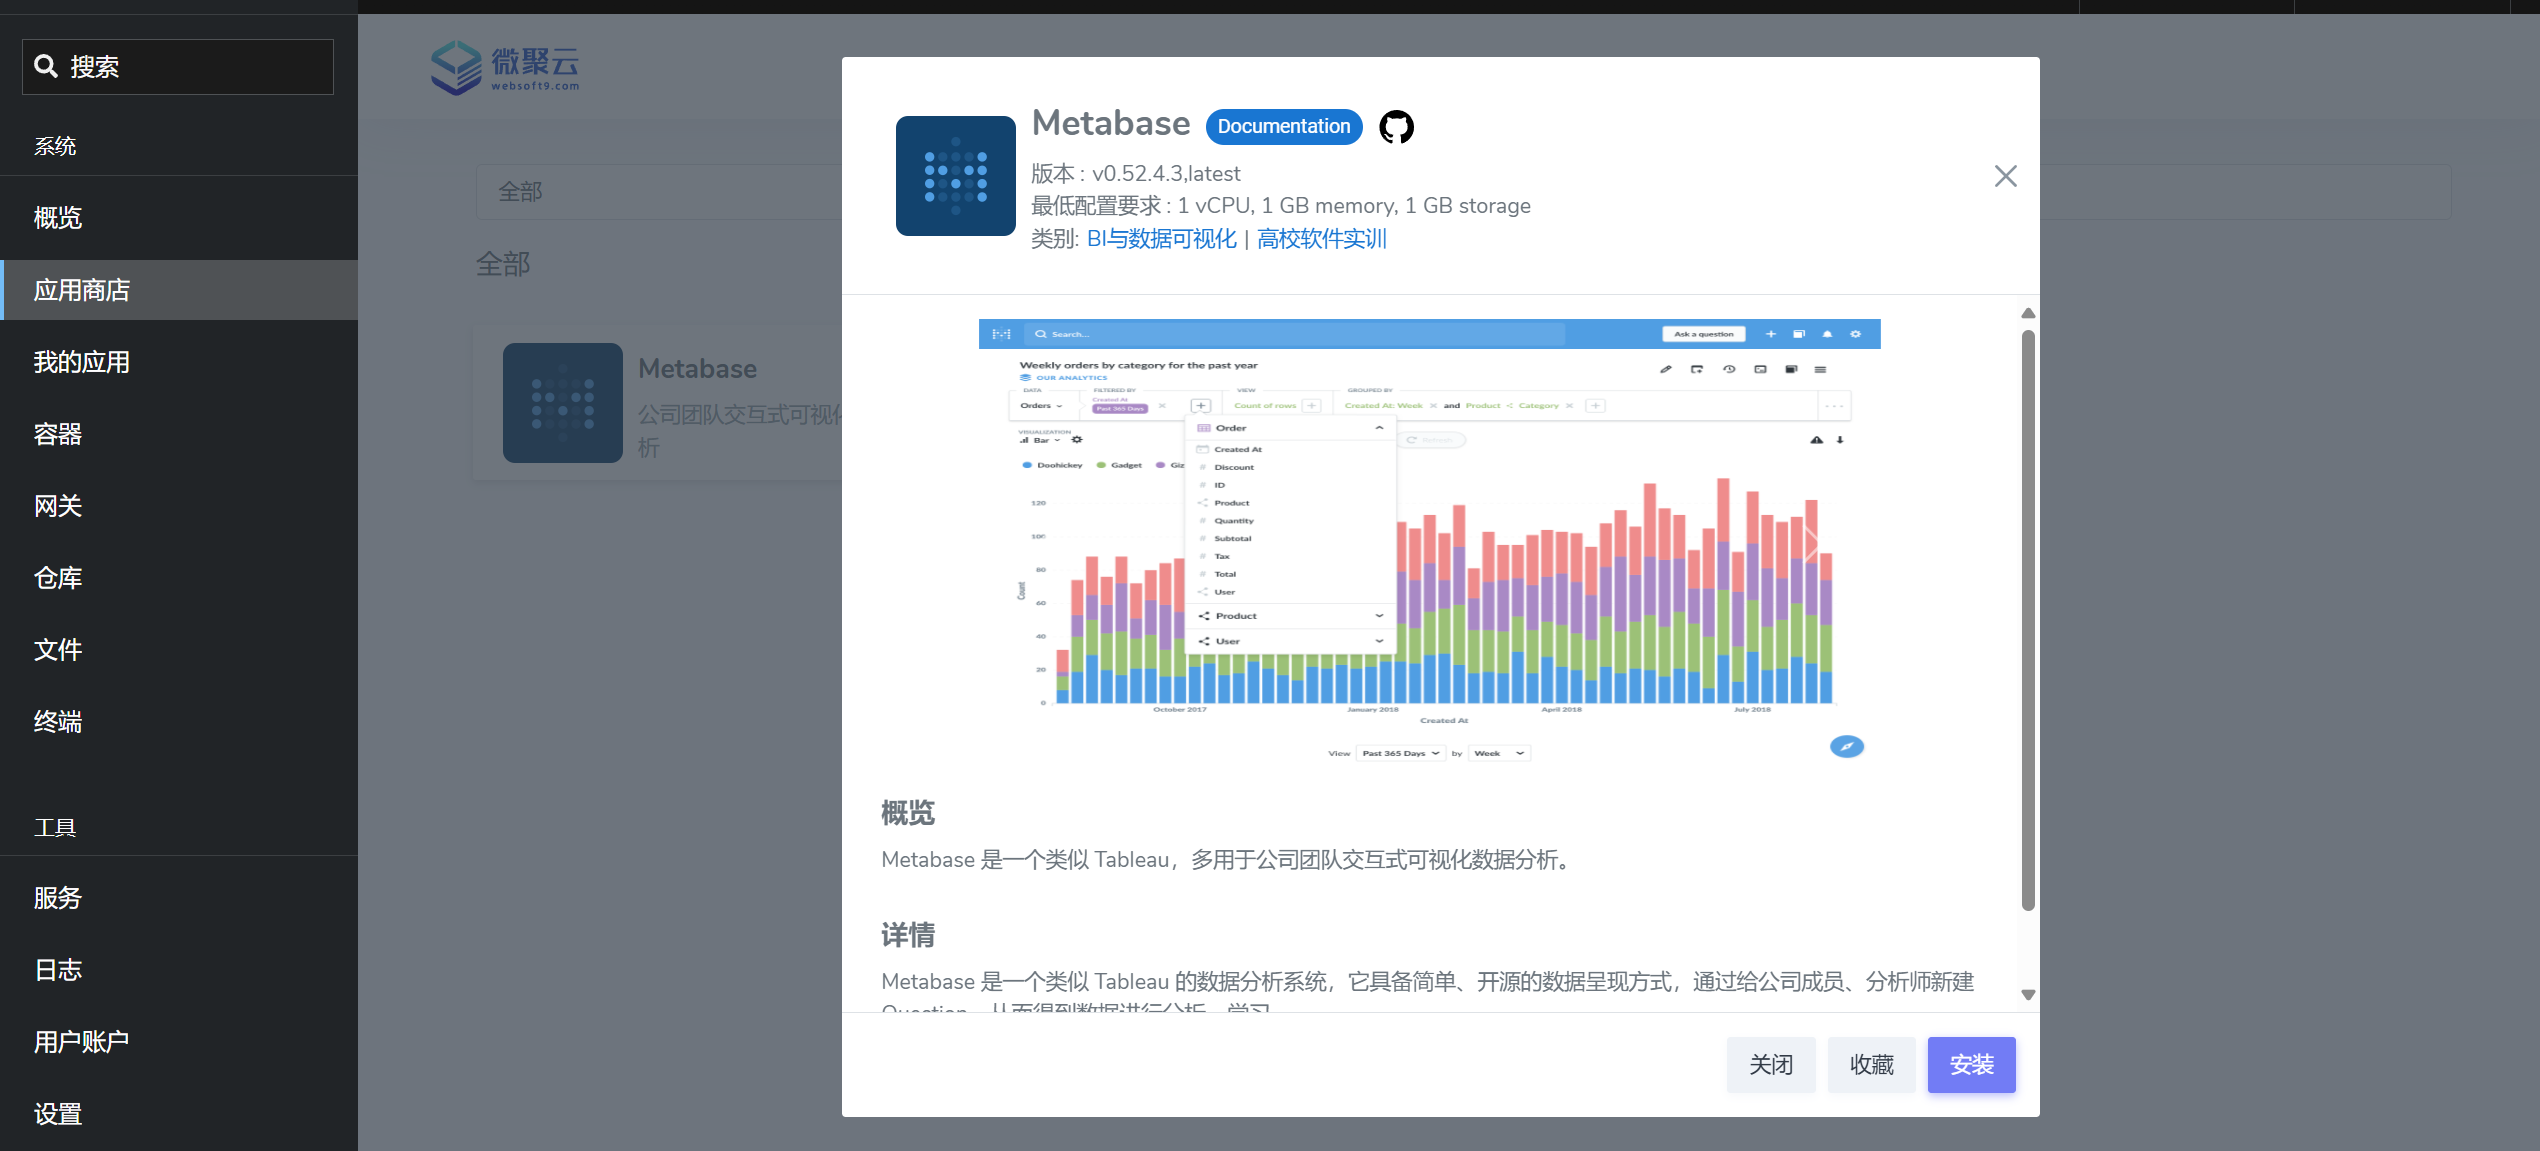The image size is (2540, 1151).
Task: Open the Metabase GitHub repository icon
Action: coord(1396,127)
